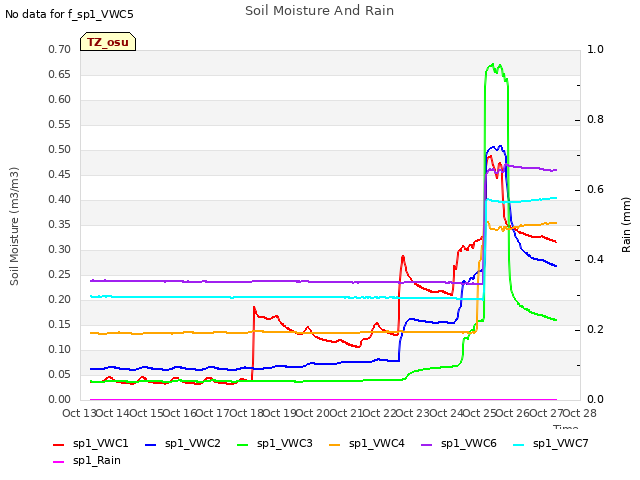Click the sp1_Rain magenta legend swatch

point(59,462)
